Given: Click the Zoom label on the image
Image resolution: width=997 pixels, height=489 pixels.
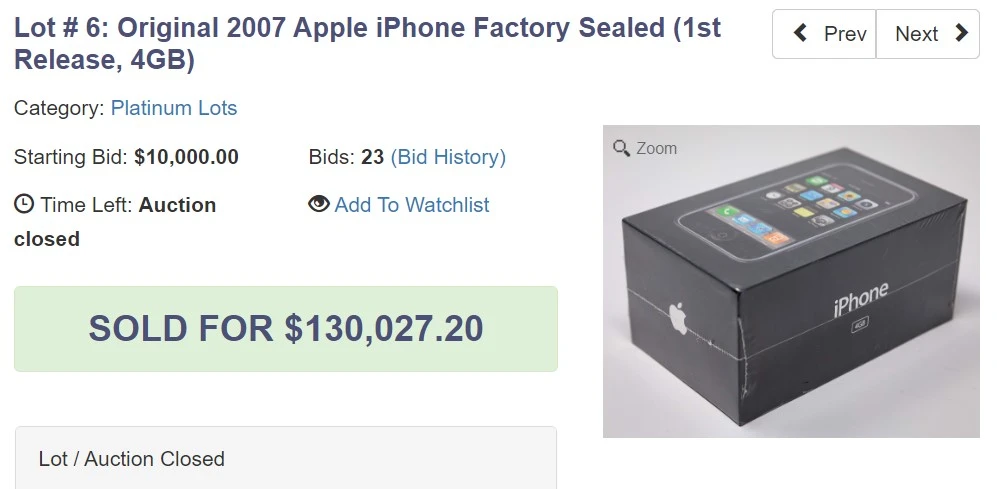Looking at the screenshot, I should pyautogui.click(x=656, y=148).
